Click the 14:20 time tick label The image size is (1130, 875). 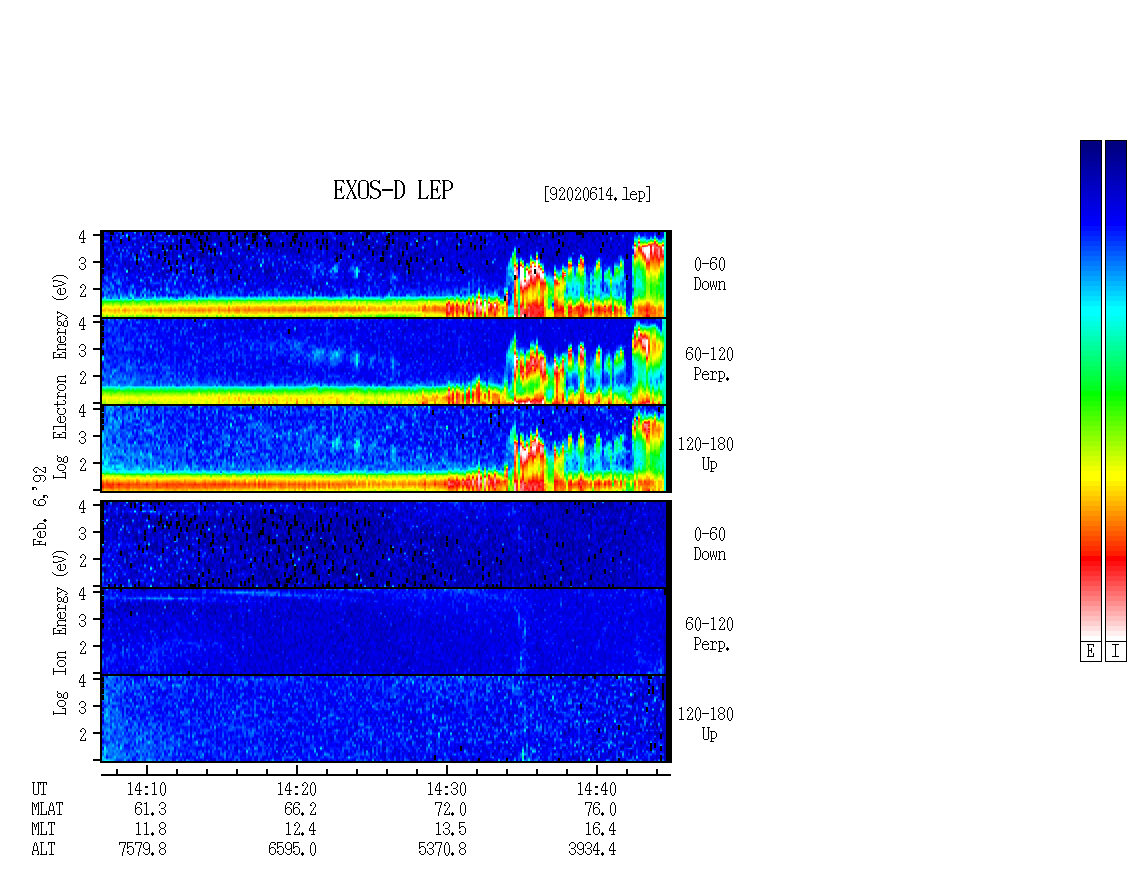(297, 789)
